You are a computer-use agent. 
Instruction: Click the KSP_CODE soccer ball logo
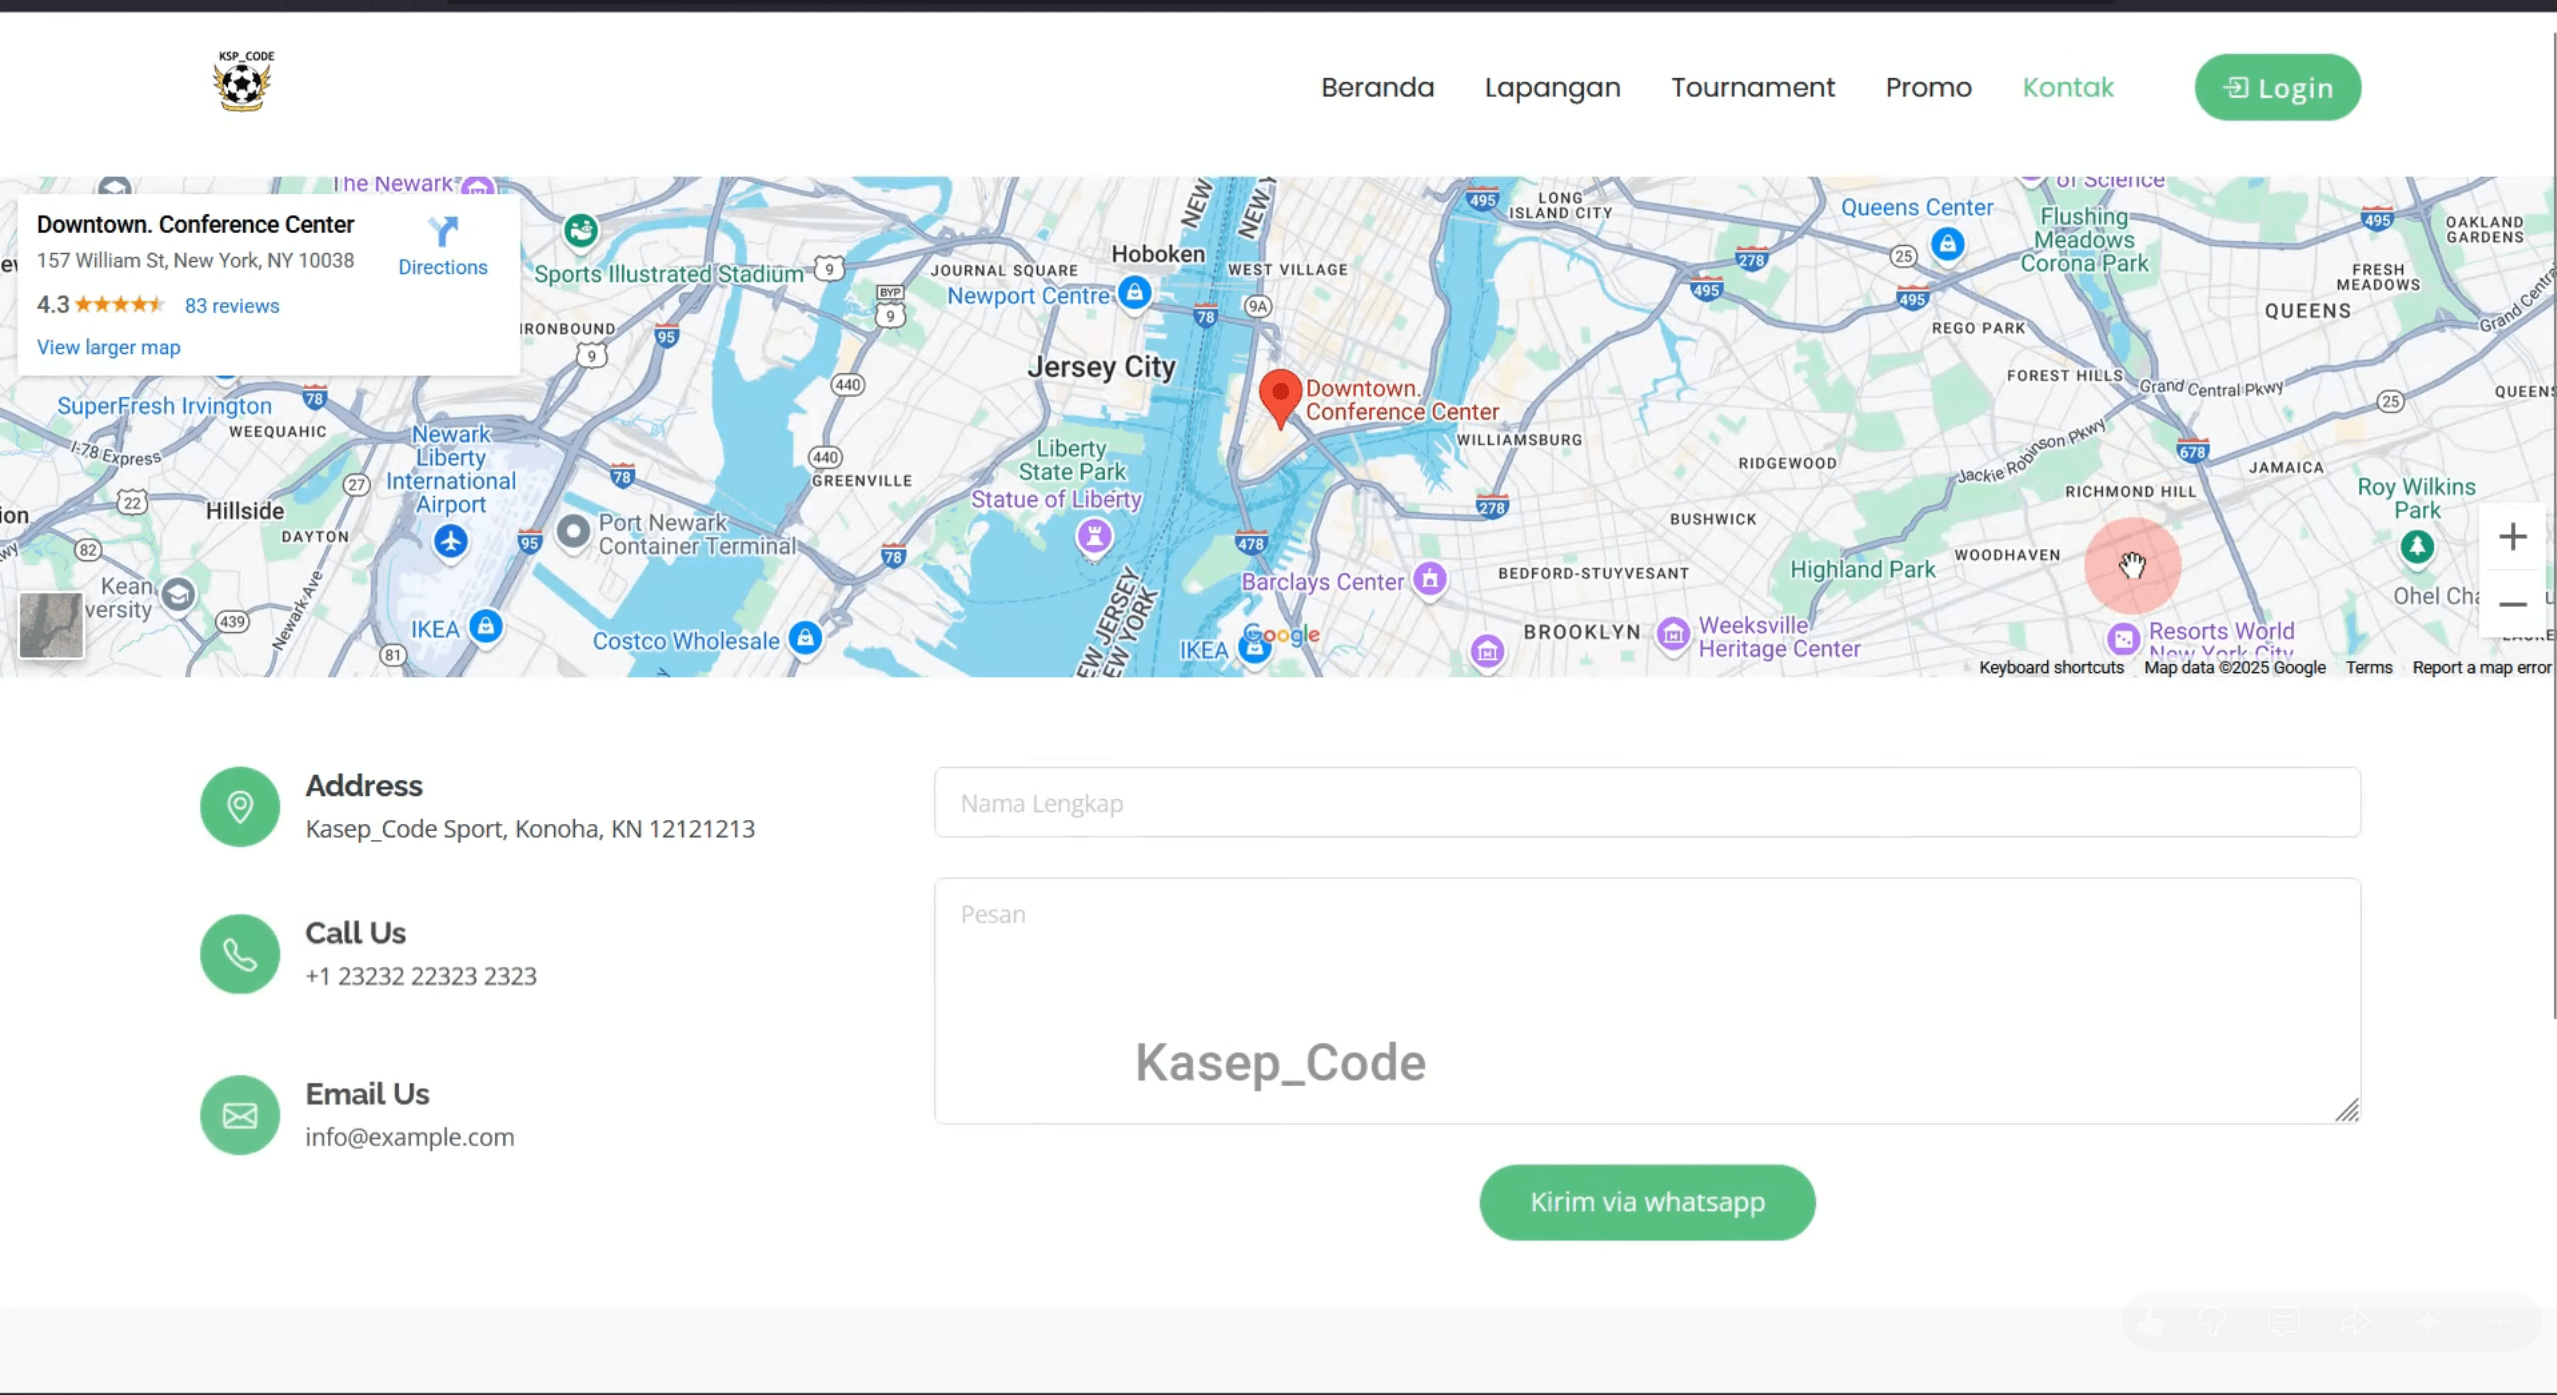(242, 81)
